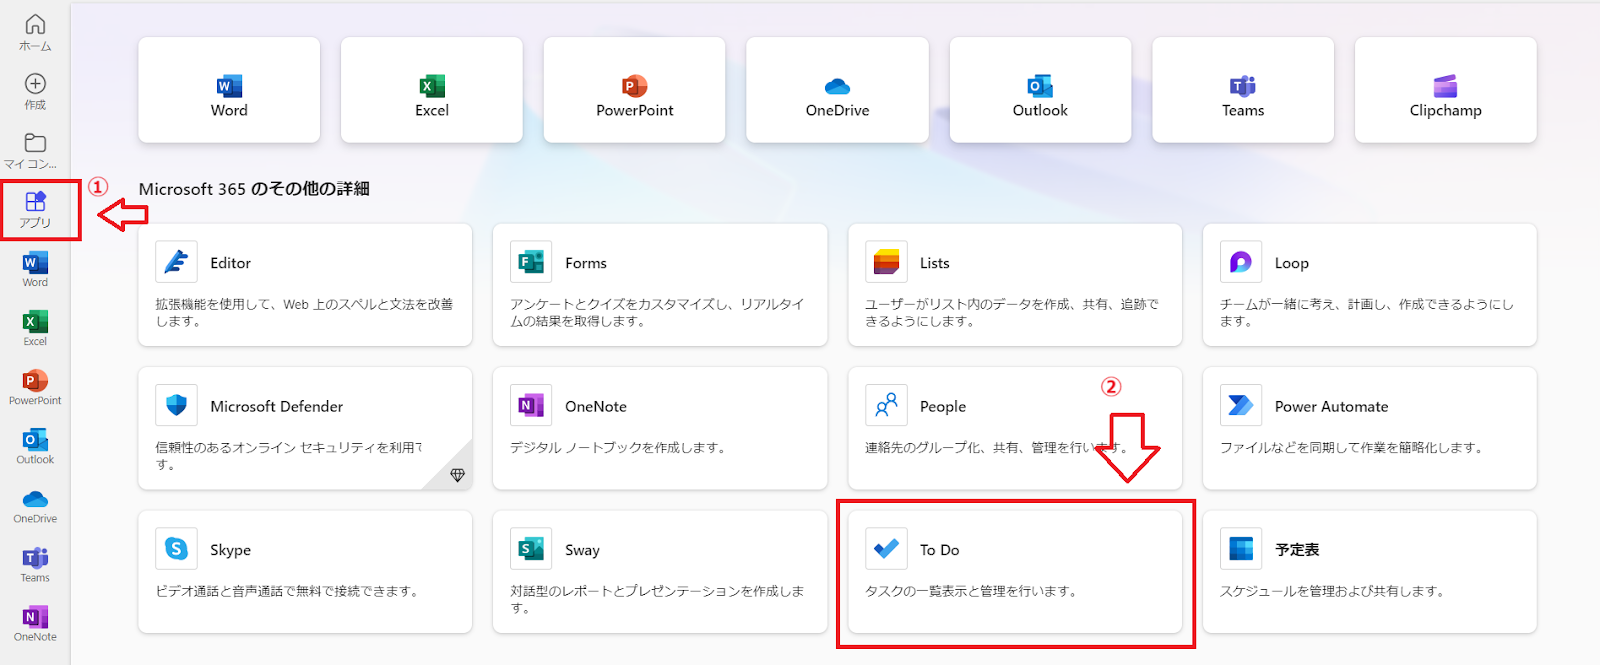
Task: Click the Microsoft Defender shield icon
Action: pos(176,405)
